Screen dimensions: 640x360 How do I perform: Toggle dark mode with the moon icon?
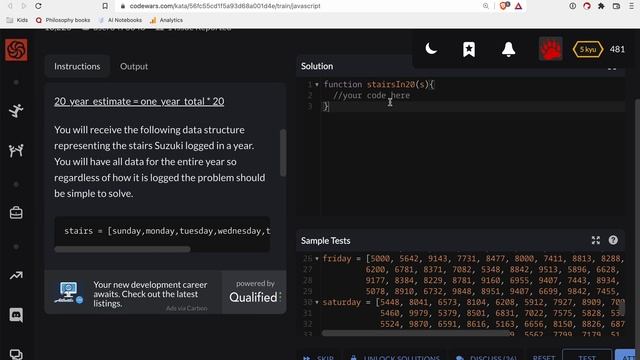431,49
